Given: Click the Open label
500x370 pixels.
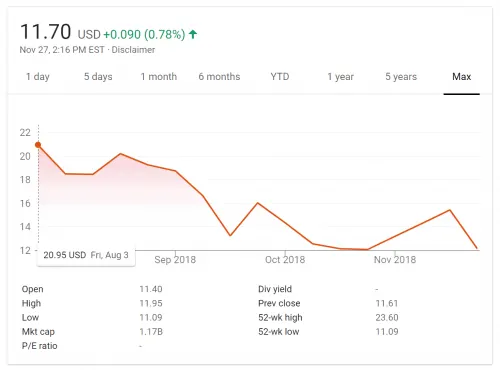Looking at the screenshot, I should pyautogui.click(x=32, y=289).
